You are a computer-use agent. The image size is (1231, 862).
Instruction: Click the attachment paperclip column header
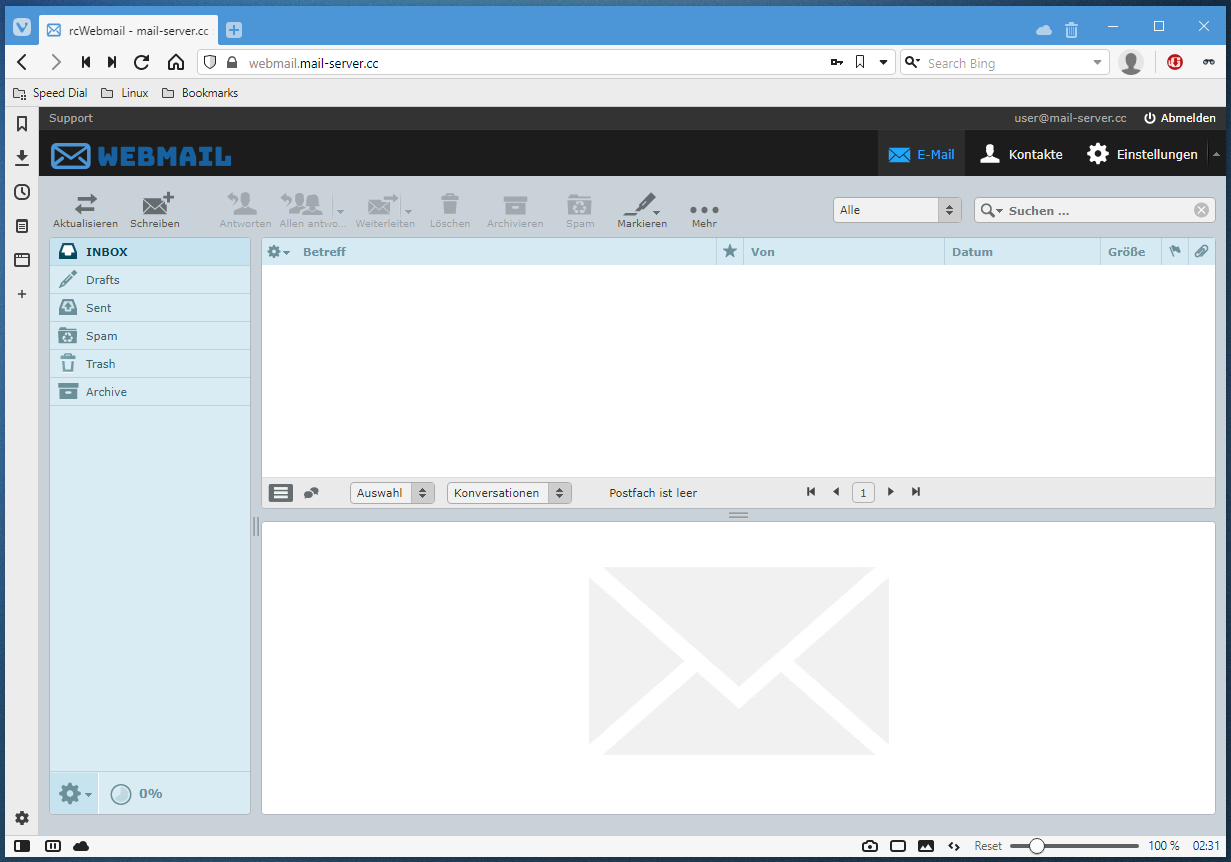click(x=1201, y=251)
